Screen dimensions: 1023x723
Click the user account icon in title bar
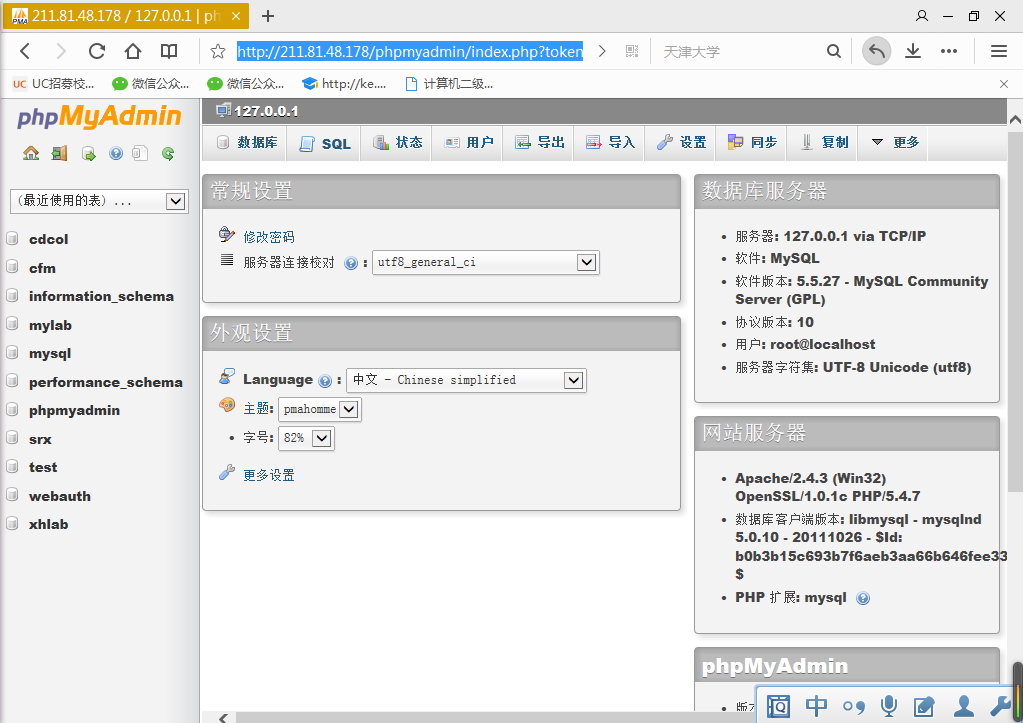click(921, 16)
